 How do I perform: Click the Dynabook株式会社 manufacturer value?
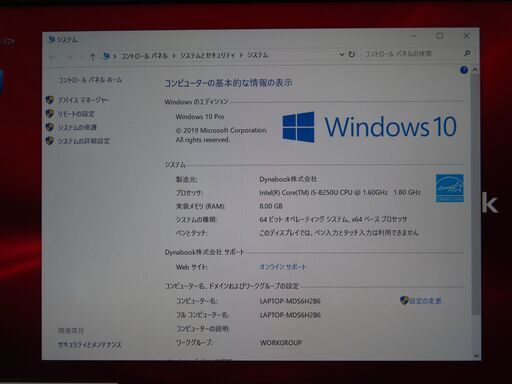(x=288, y=179)
